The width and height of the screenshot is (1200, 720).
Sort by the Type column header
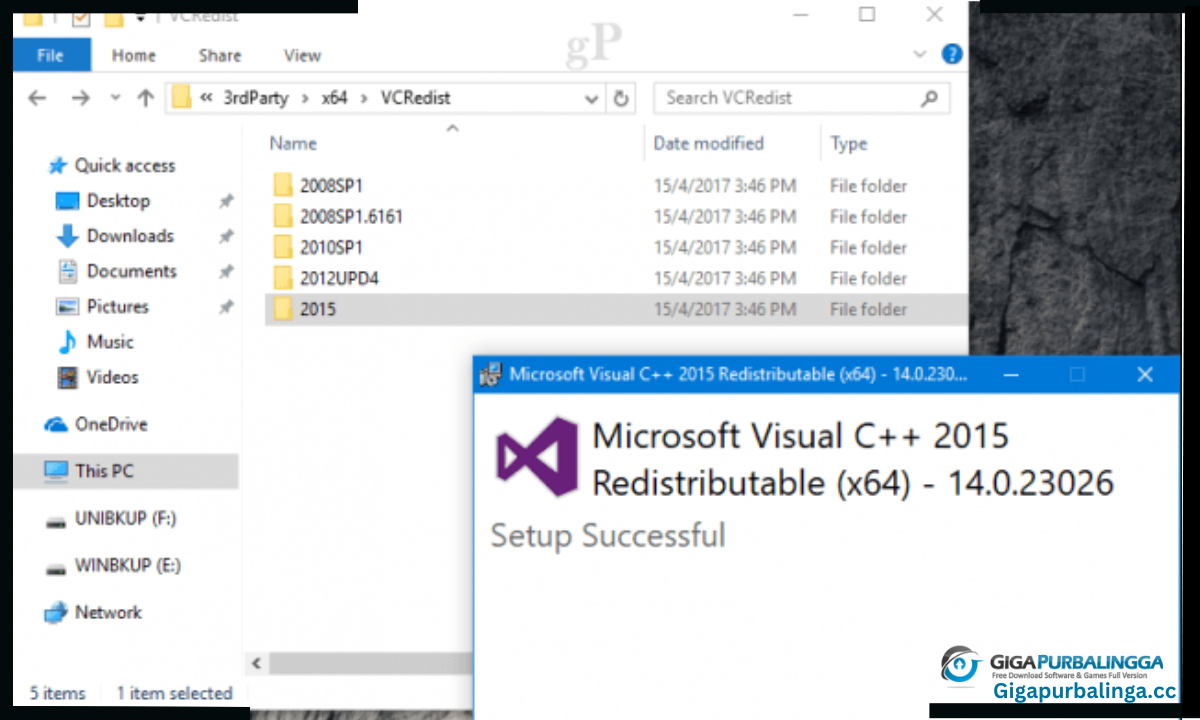[848, 144]
